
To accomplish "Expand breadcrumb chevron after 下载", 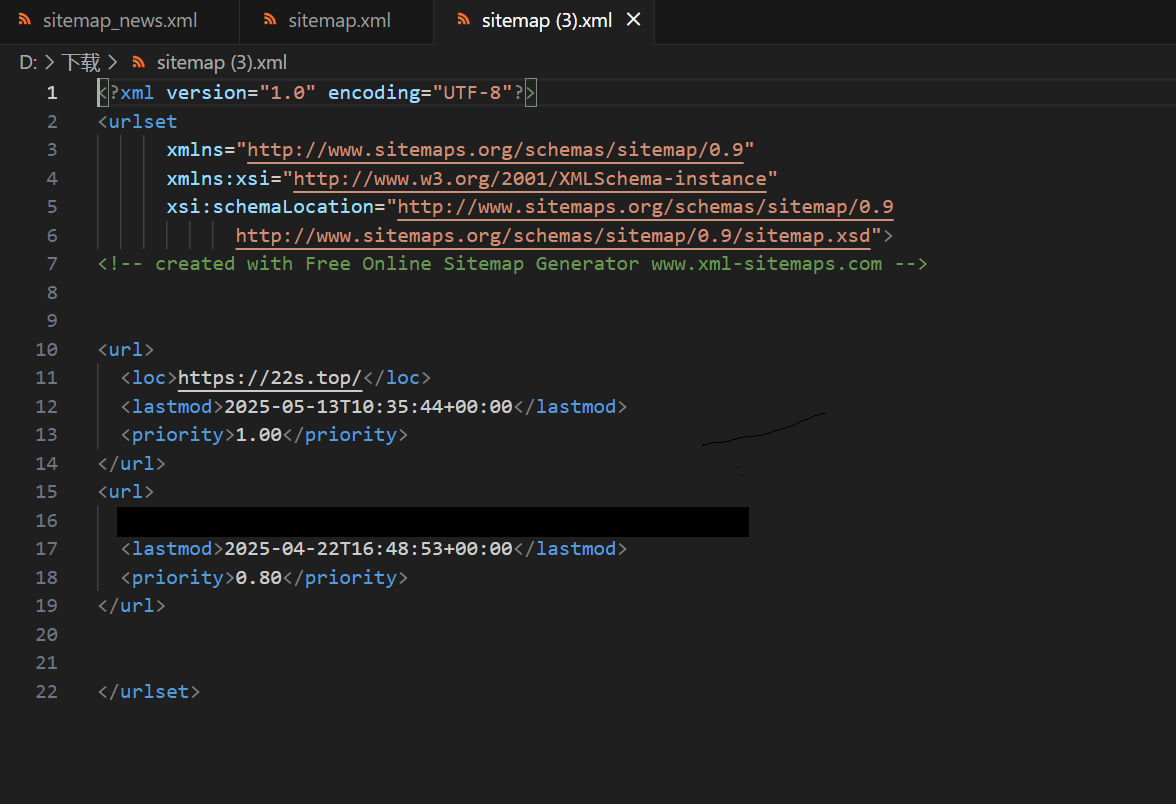I will click(112, 62).
